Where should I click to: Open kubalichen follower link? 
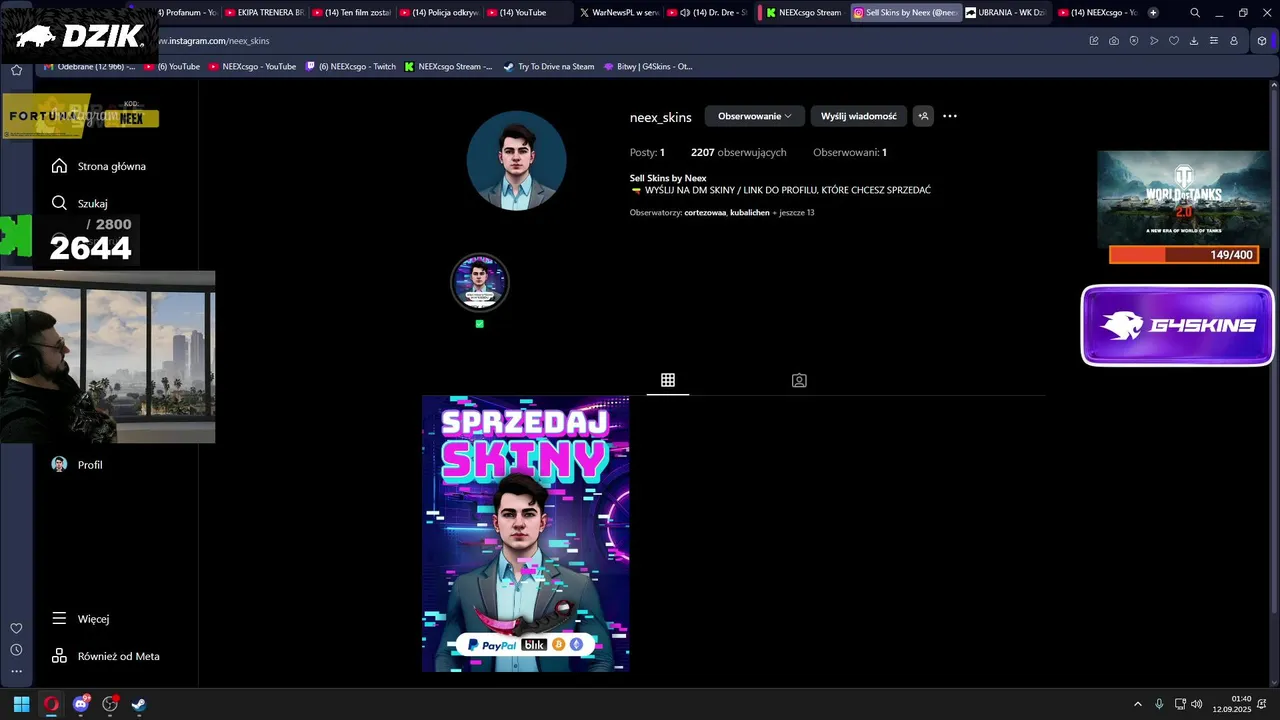(750, 213)
